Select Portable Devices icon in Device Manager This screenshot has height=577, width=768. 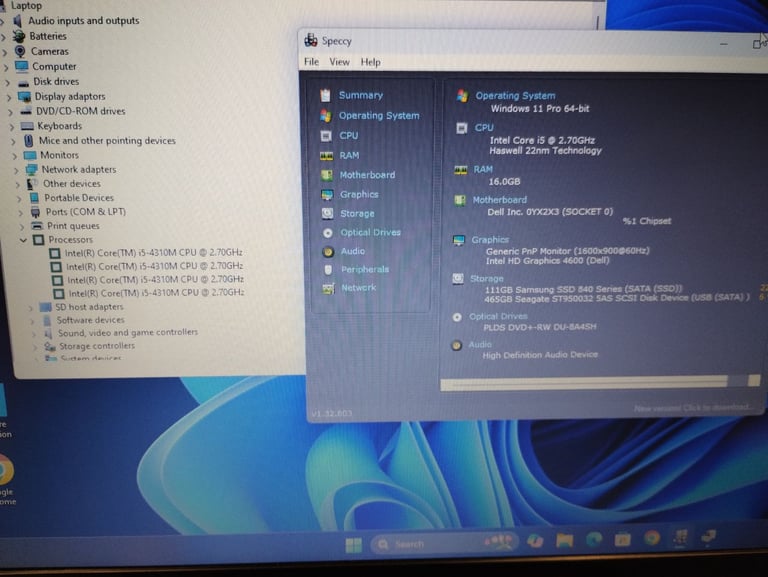coord(34,198)
